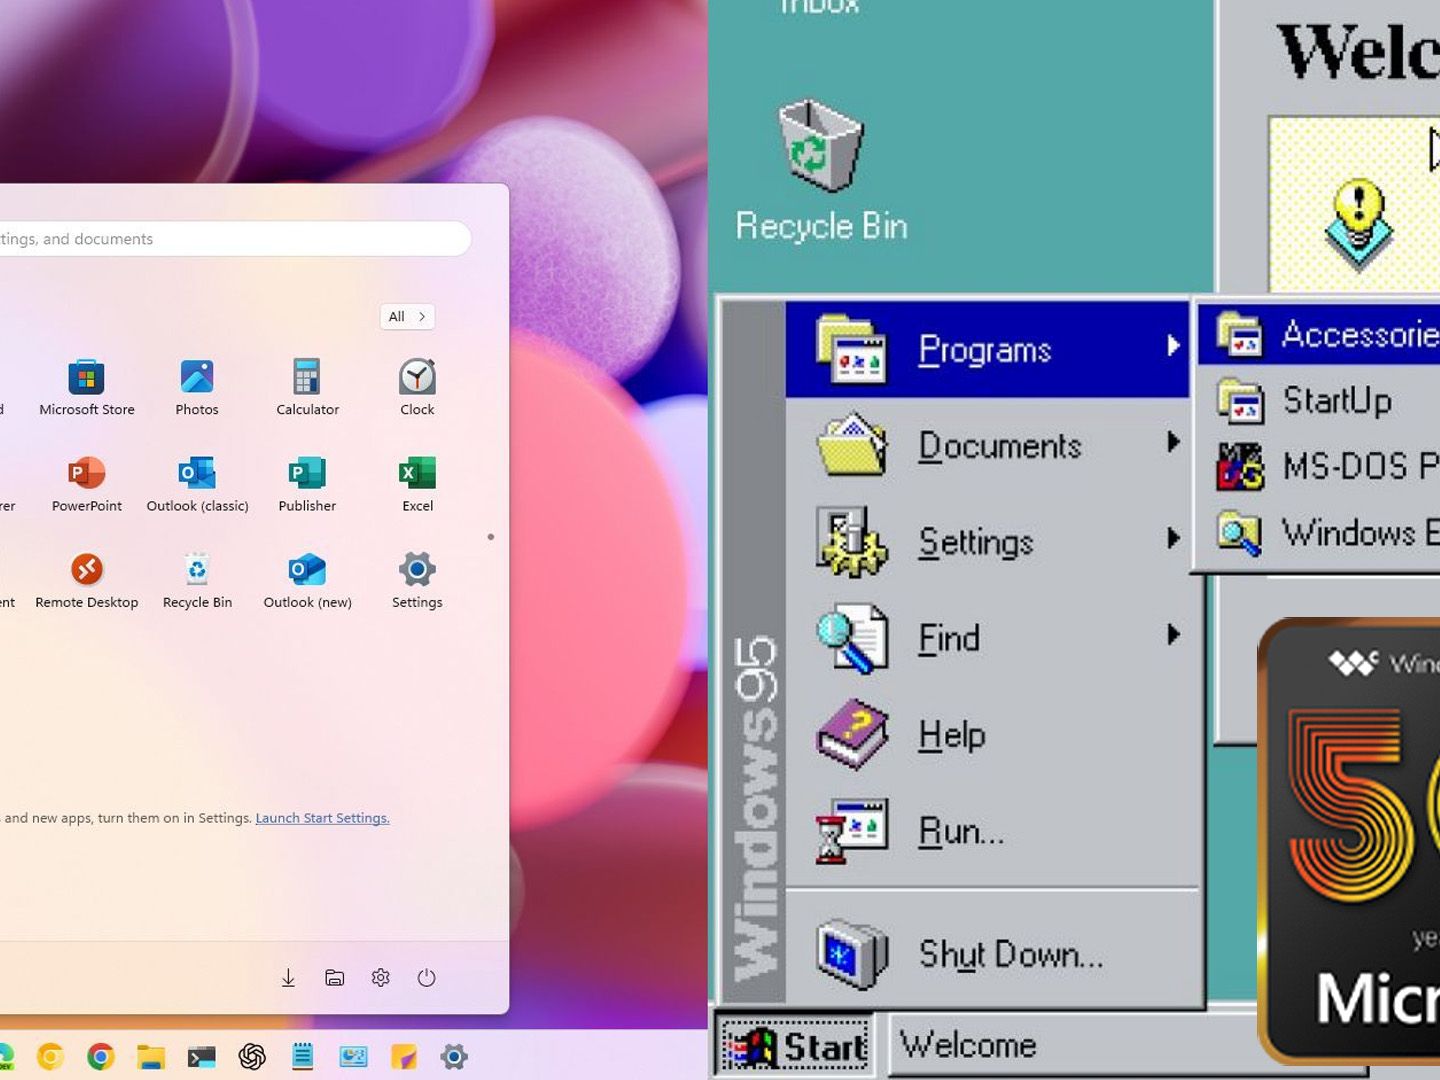Choose Shut Down... in the Start menu
Viewport: 1440px width, 1080px height.
(x=988, y=954)
